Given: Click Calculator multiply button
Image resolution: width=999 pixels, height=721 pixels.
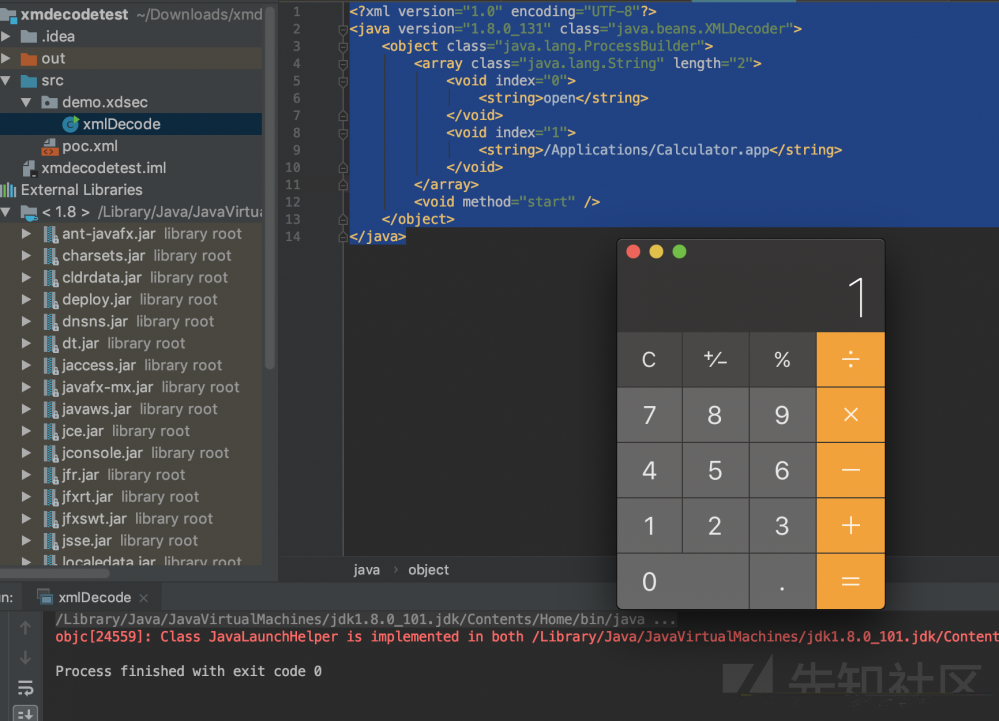Looking at the screenshot, I should (x=851, y=415).
